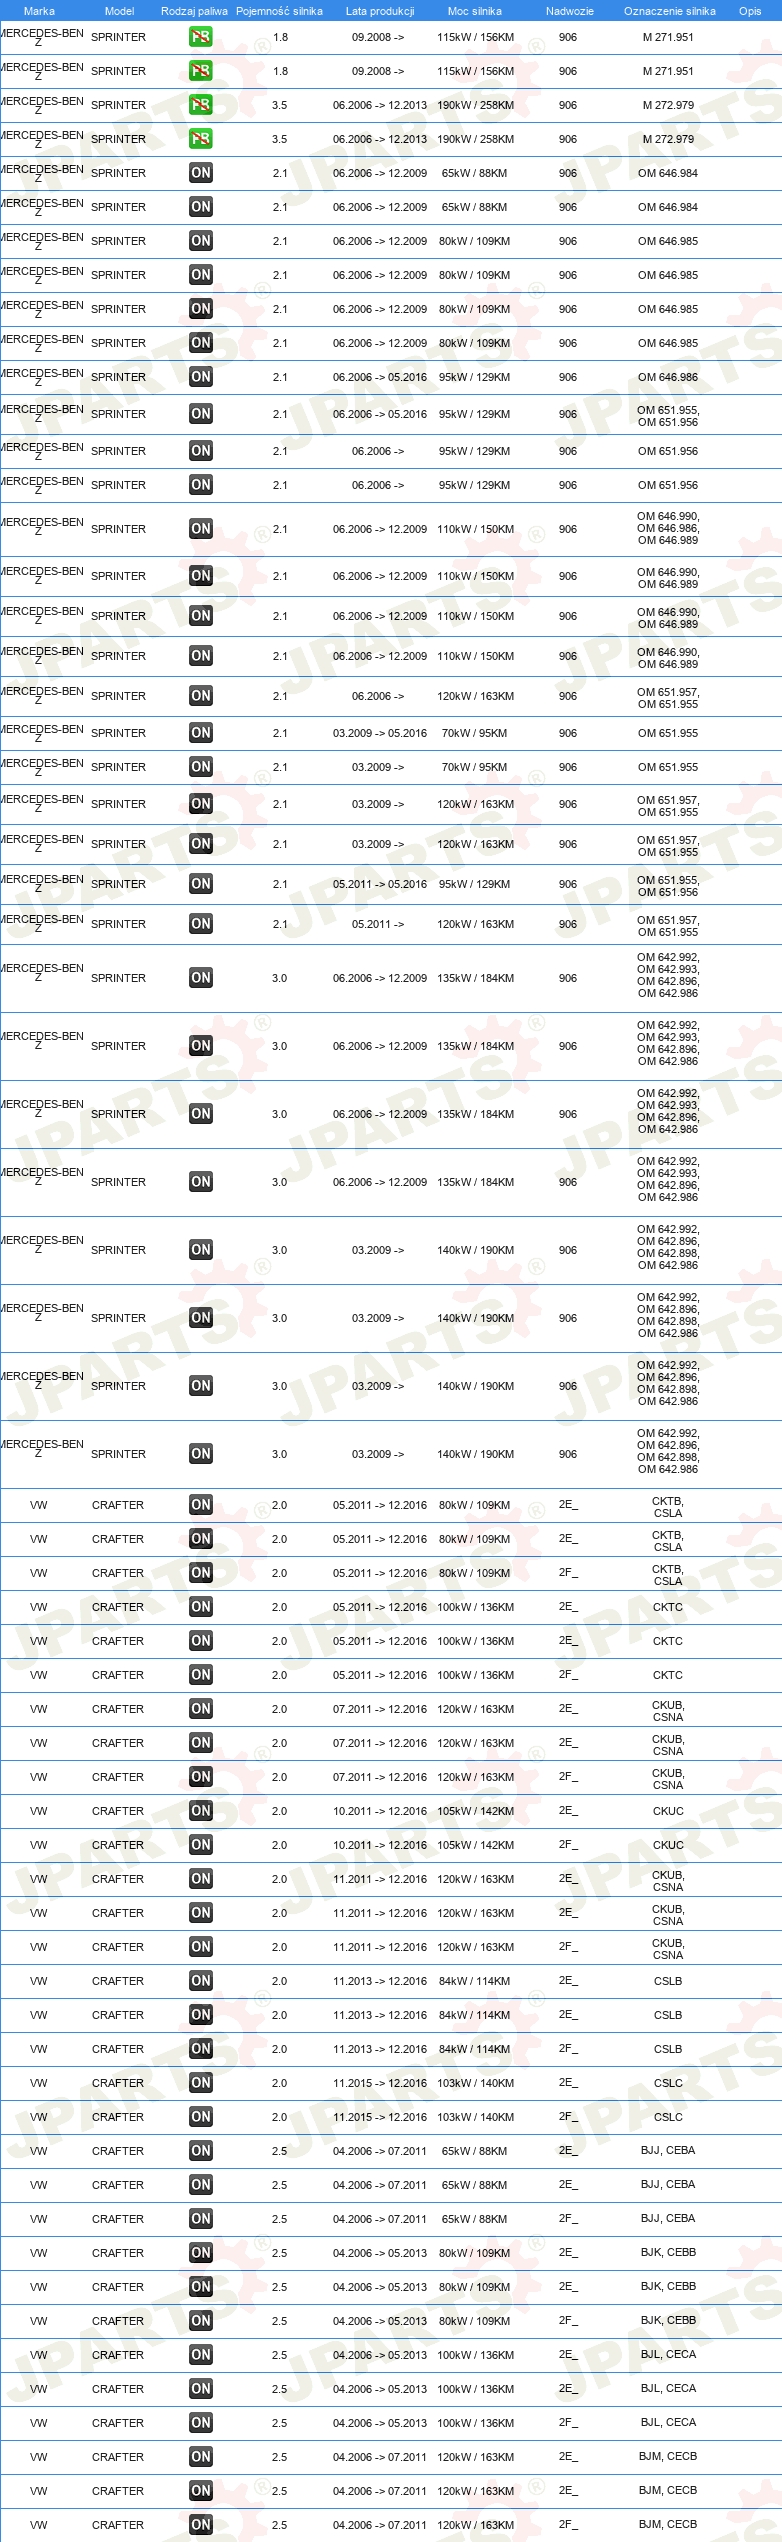
Task: Click the Rodzaj paliwa column header
Action: [x=194, y=11]
